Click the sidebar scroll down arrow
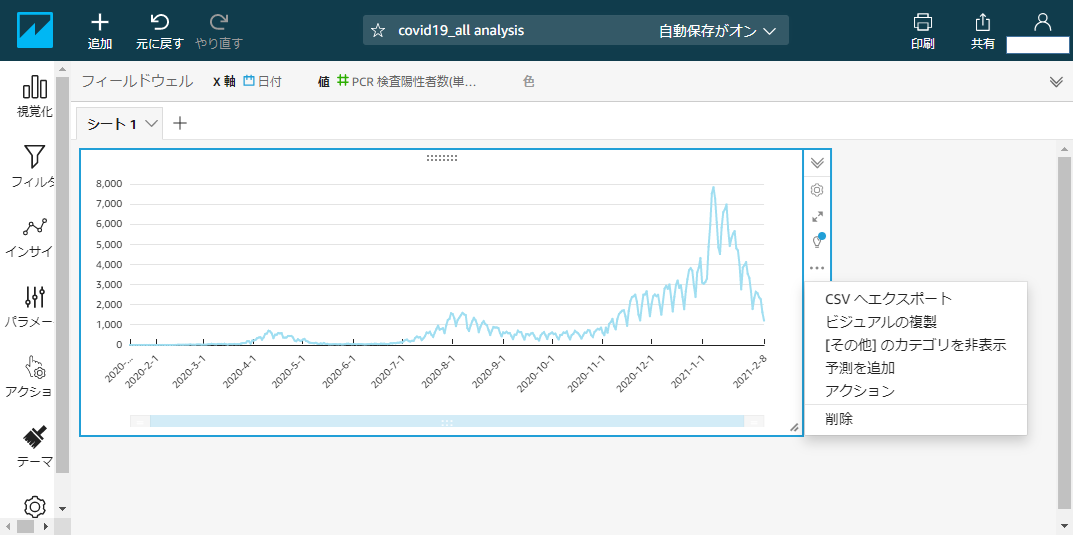1073x535 pixels. point(62,508)
